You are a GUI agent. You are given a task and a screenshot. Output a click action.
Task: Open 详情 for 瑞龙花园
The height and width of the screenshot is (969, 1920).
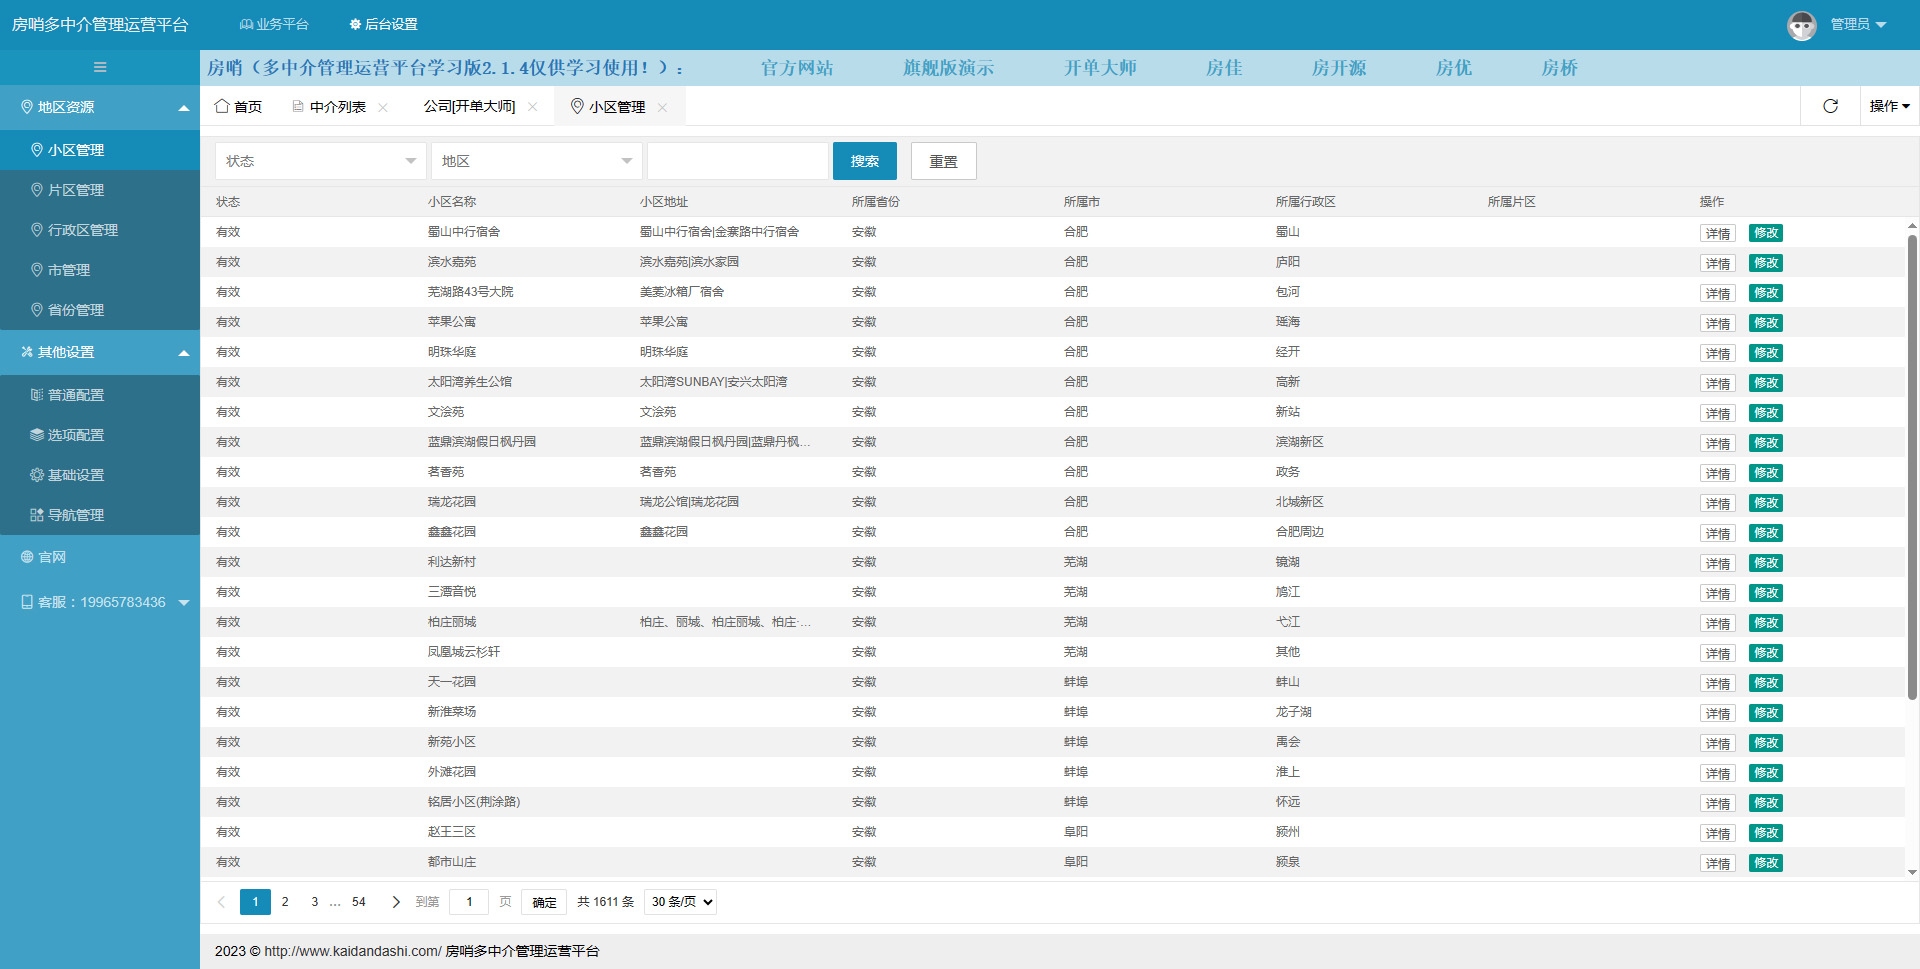click(1717, 503)
